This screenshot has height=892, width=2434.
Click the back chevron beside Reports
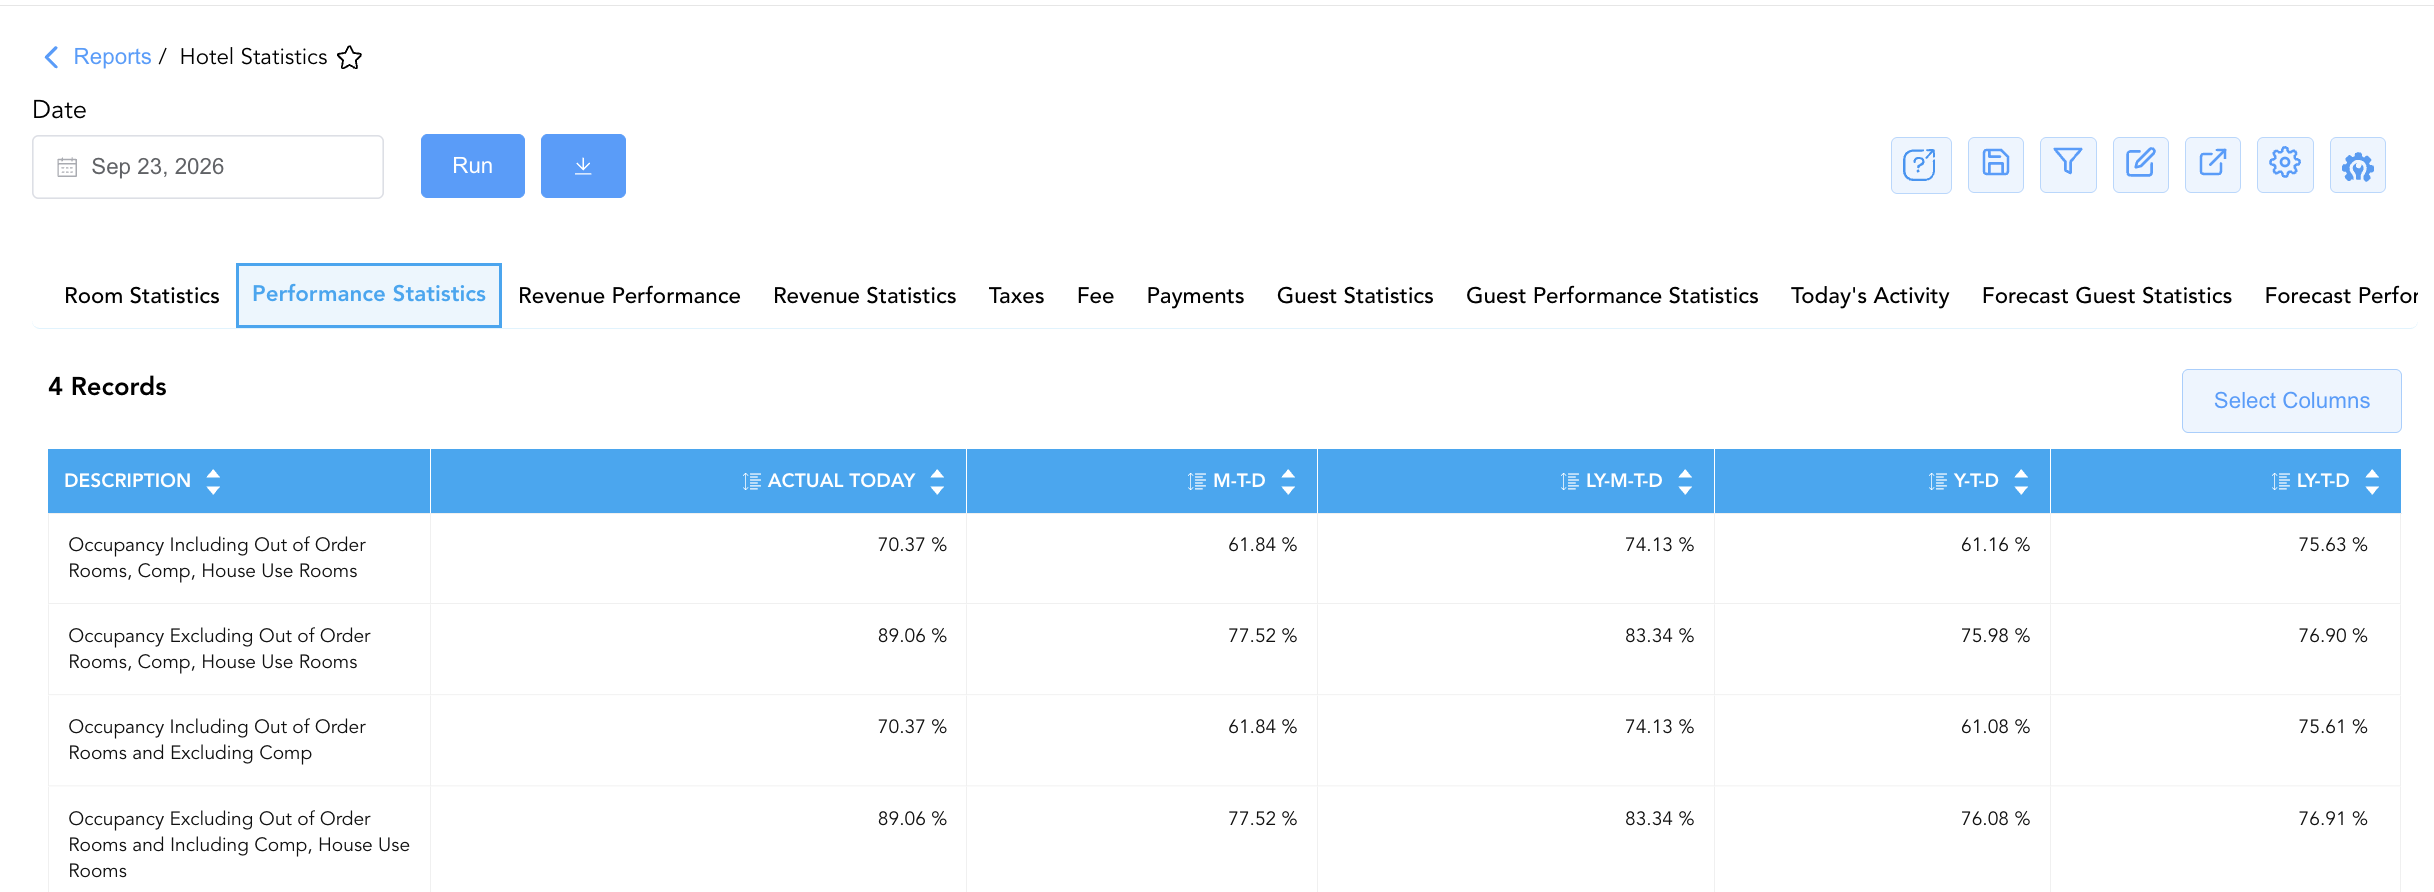click(x=52, y=57)
